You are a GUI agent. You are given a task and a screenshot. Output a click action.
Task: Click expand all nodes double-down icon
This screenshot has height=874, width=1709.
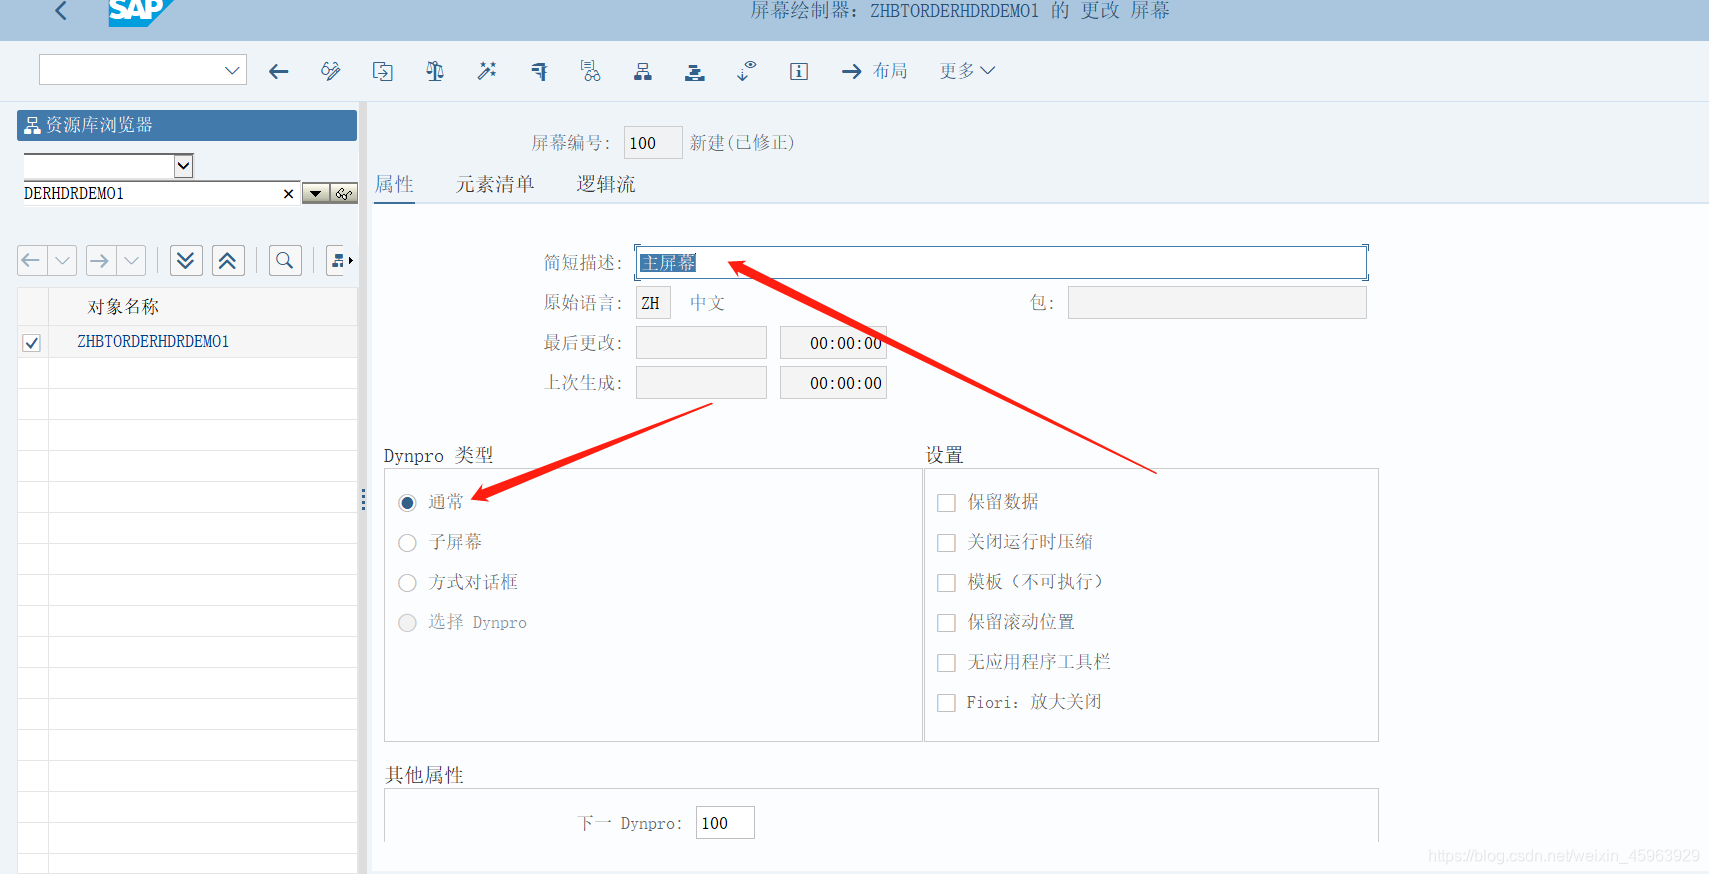186,261
